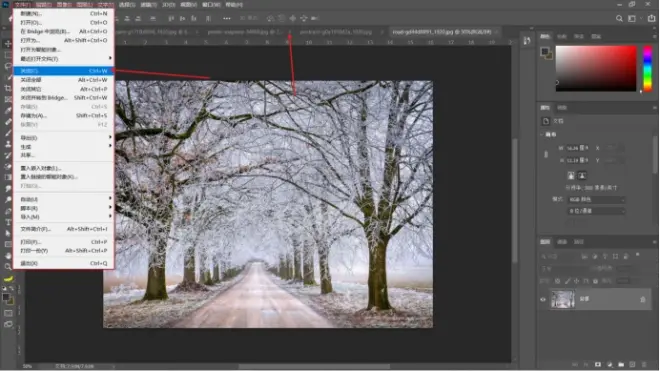
Task: Select the Rectangular Marquee tool
Action: (8, 55)
